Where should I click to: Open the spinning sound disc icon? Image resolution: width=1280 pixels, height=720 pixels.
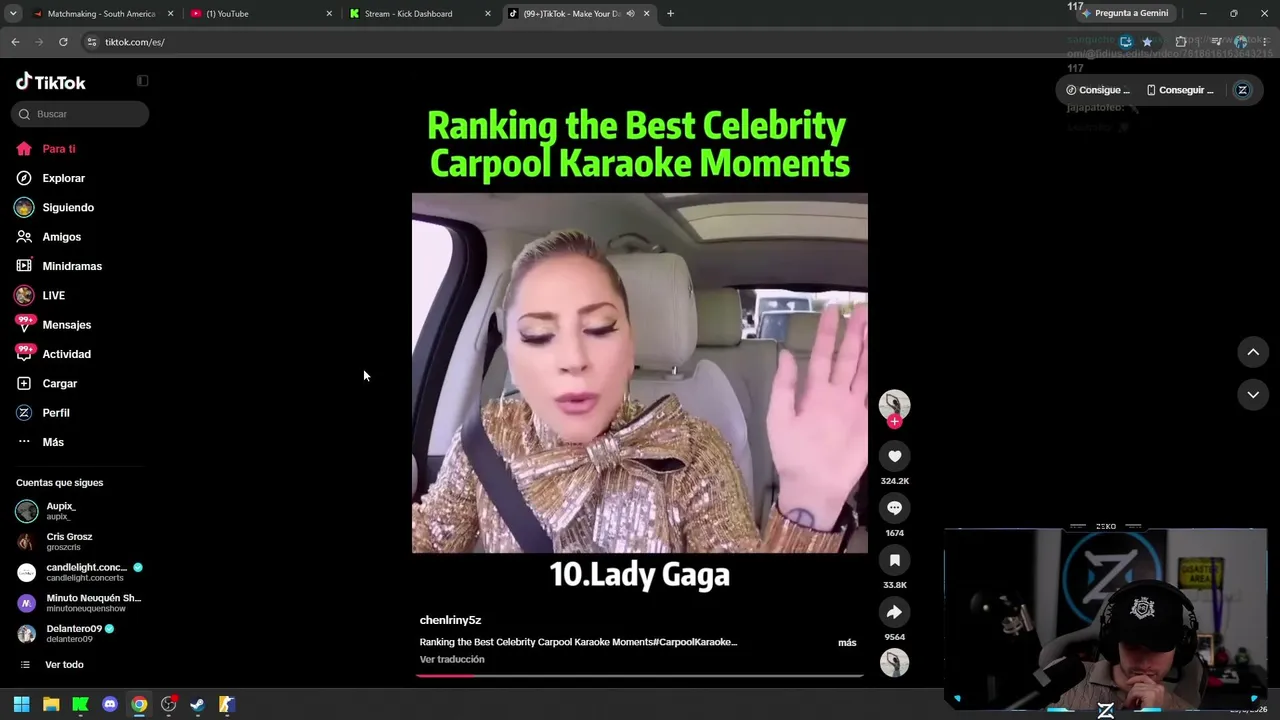[x=895, y=663]
